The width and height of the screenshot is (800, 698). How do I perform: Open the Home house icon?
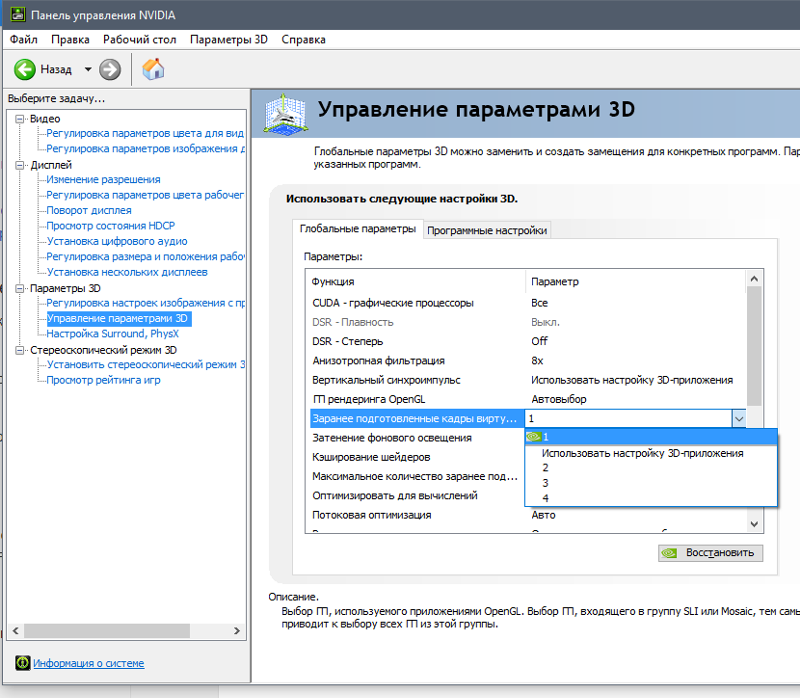tap(153, 69)
